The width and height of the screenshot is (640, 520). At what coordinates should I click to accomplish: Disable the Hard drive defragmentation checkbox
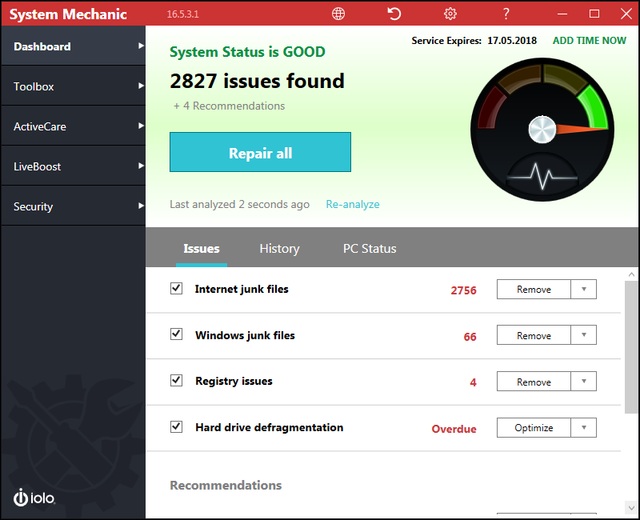(x=176, y=427)
